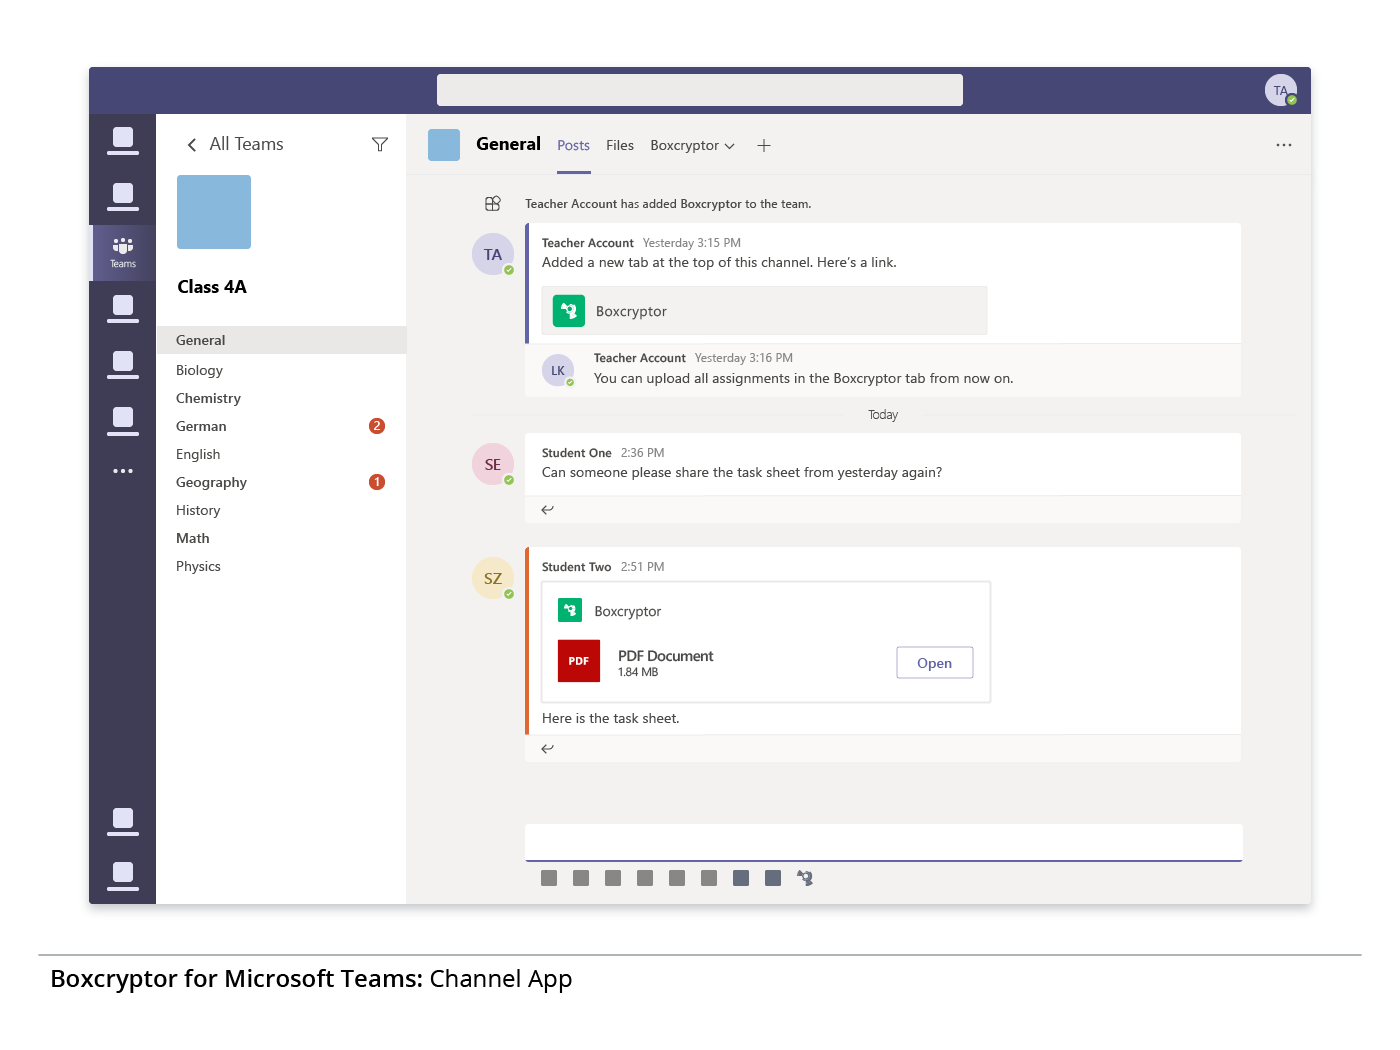The width and height of the screenshot is (1400, 1050).
Task: Click the Open button for the PDF Document
Action: pos(935,663)
